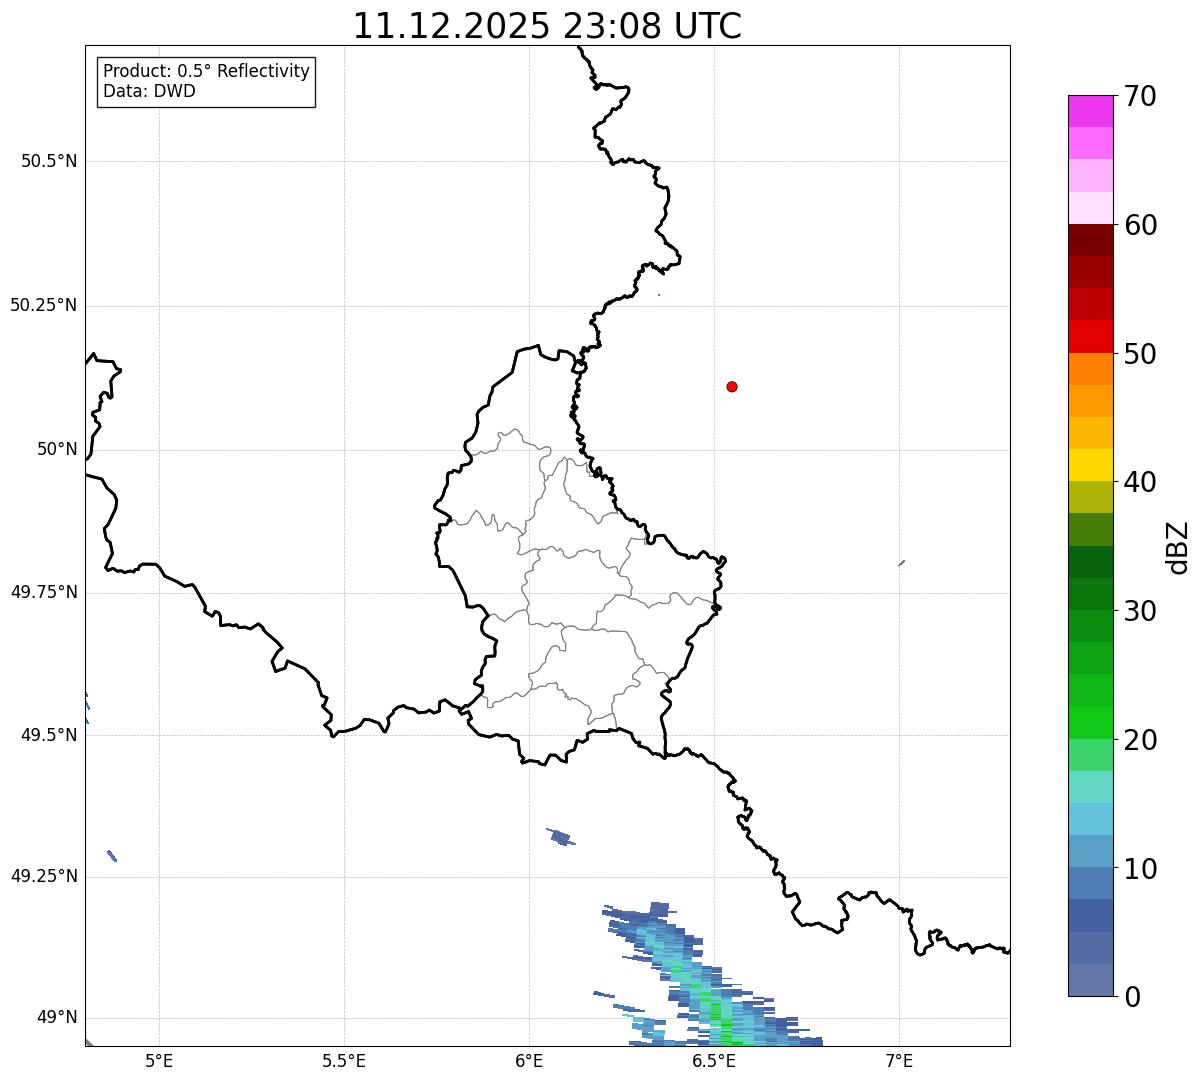Click the 49.25°N latitude label
Viewport: 1202px width, 1081px height.
point(44,876)
